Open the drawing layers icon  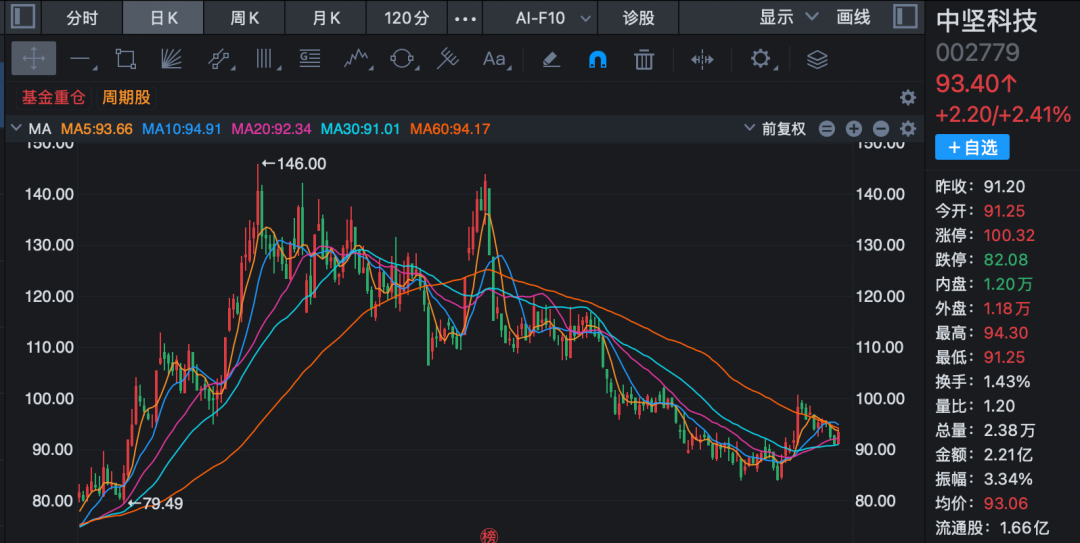point(817,59)
